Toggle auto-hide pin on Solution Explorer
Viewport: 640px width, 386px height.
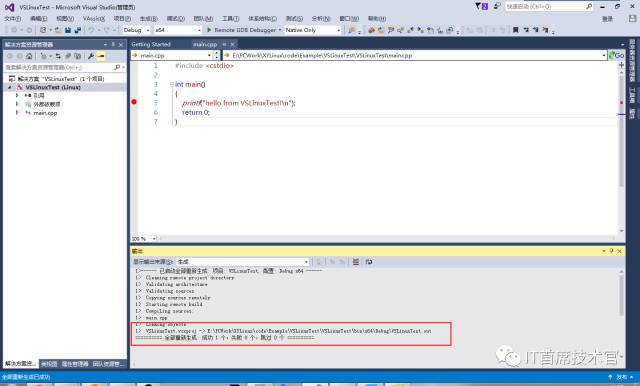tap(113, 44)
